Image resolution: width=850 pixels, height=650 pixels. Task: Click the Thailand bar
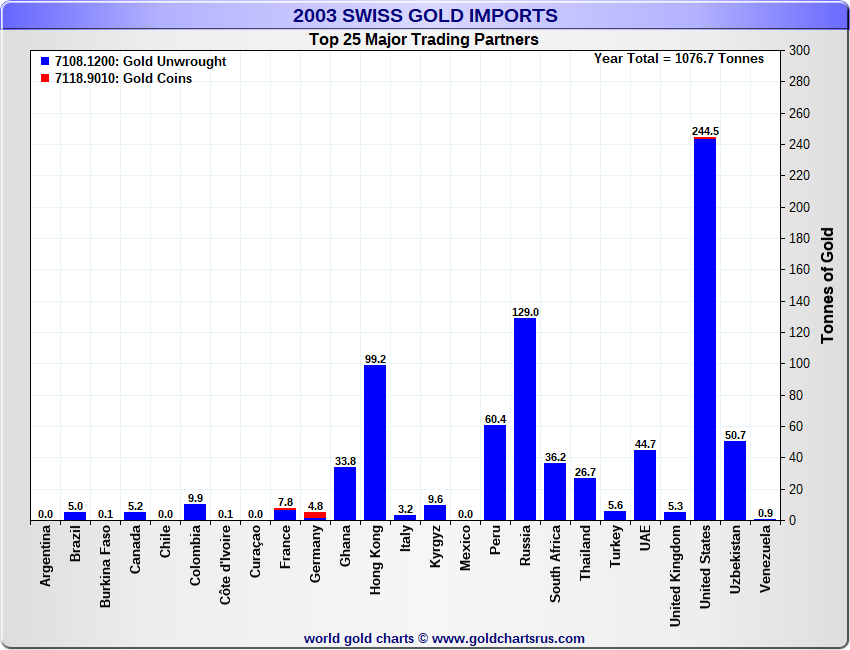tap(585, 500)
